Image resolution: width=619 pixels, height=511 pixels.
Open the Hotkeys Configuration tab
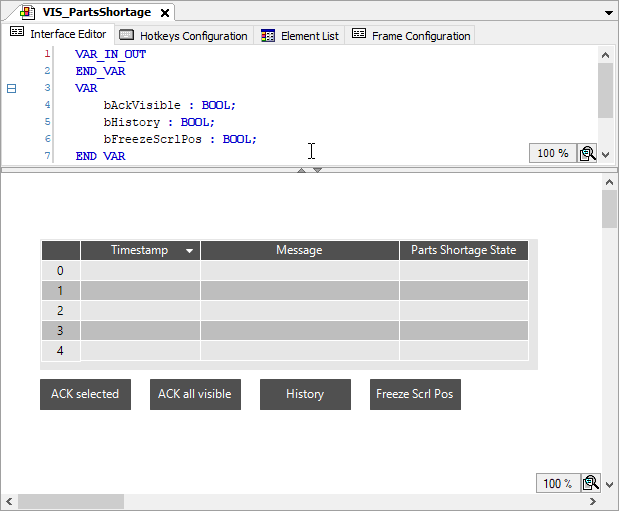coord(184,36)
